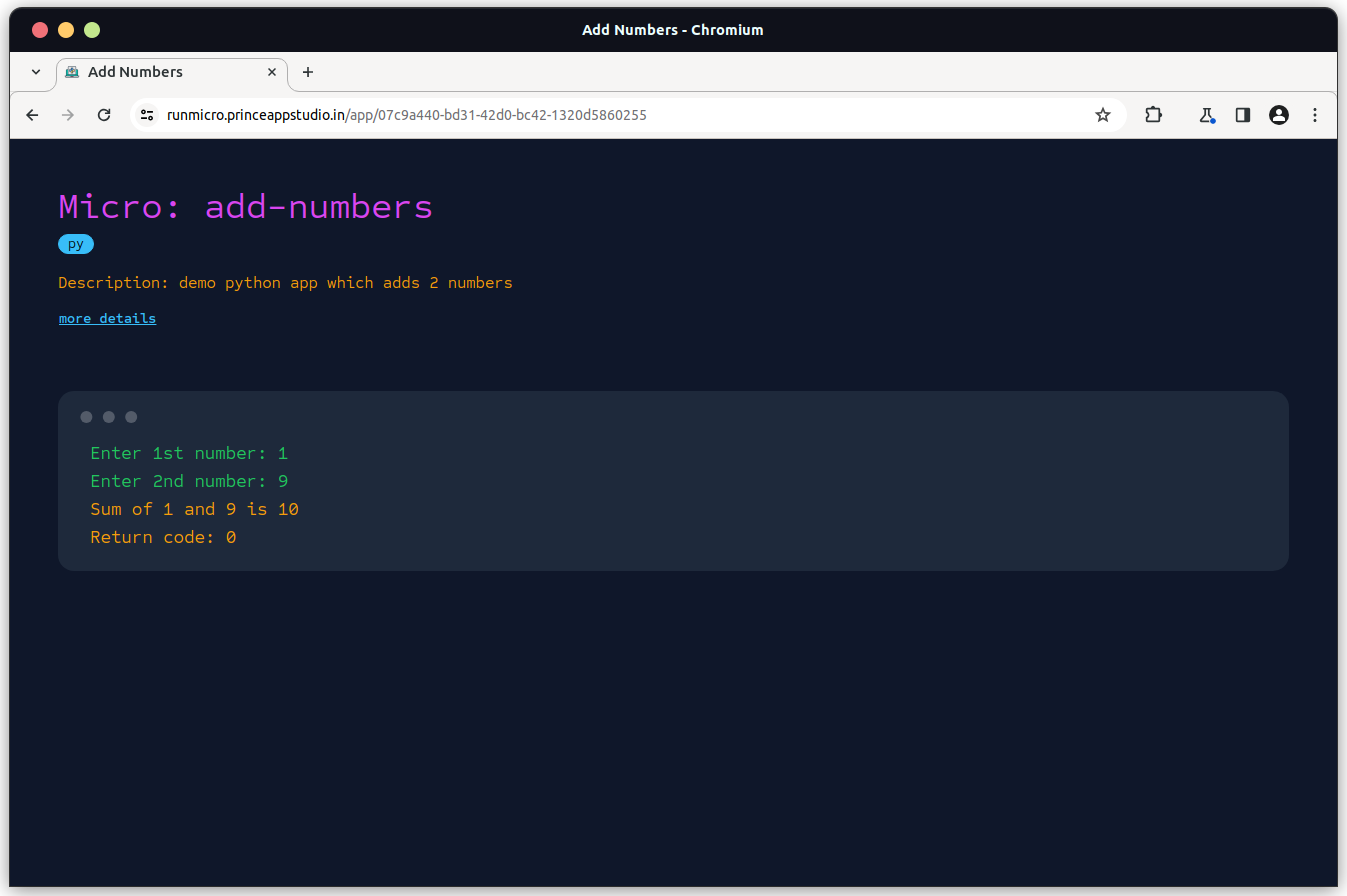The width and height of the screenshot is (1347, 896).
Task: Open Chrome Labs flask icon
Action: coord(1207,115)
